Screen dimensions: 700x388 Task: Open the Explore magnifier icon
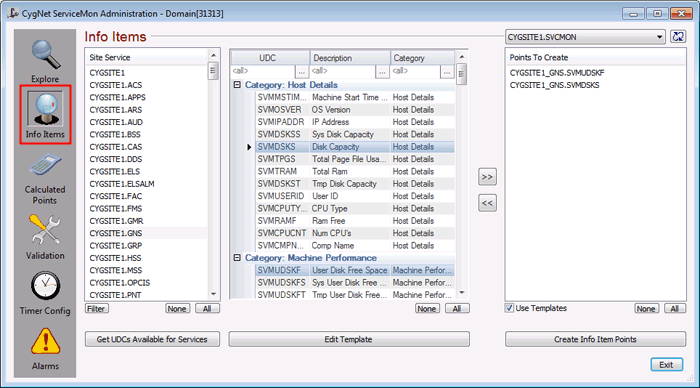point(45,54)
